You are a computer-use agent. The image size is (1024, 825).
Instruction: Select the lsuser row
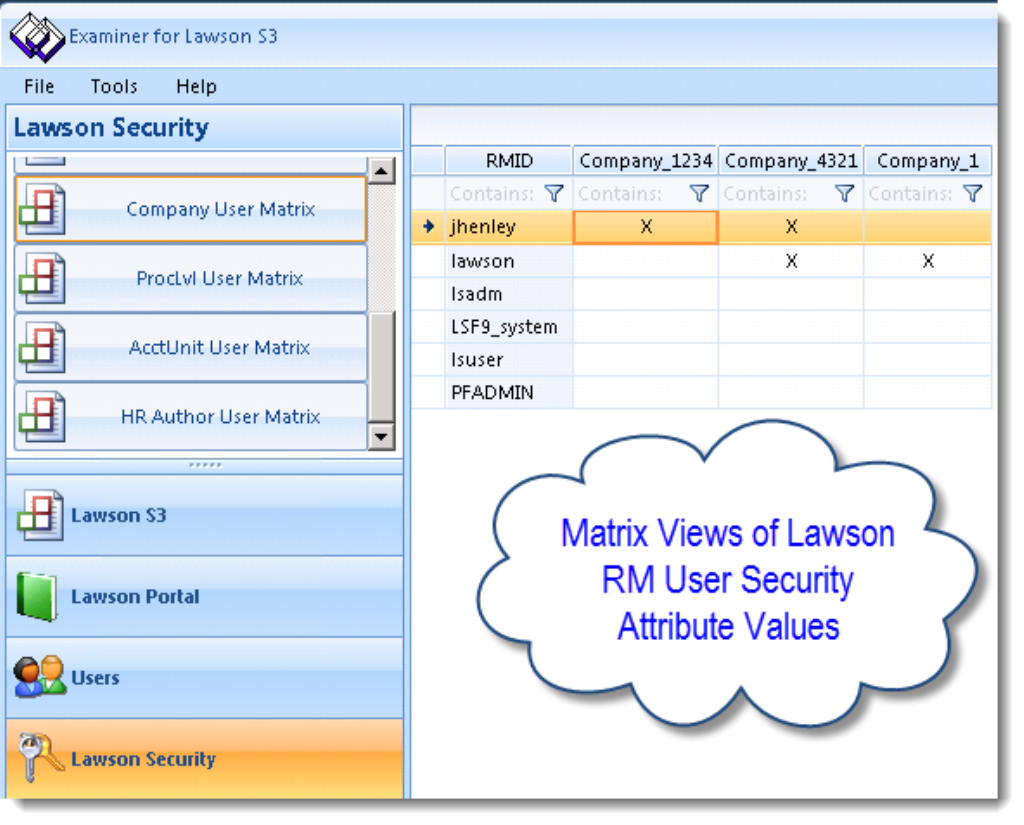click(701, 359)
